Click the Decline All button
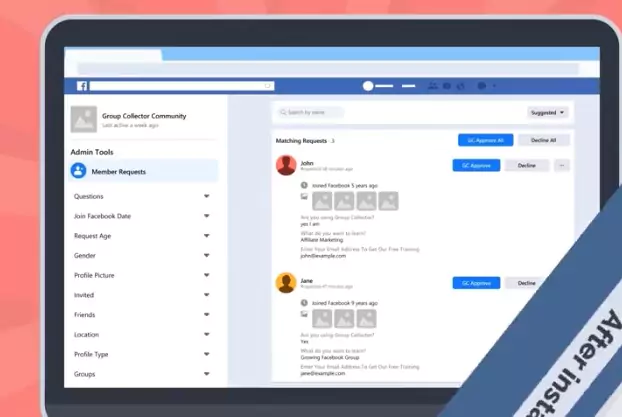The height and width of the screenshot is (417, 622). click(x=543, y=140)
